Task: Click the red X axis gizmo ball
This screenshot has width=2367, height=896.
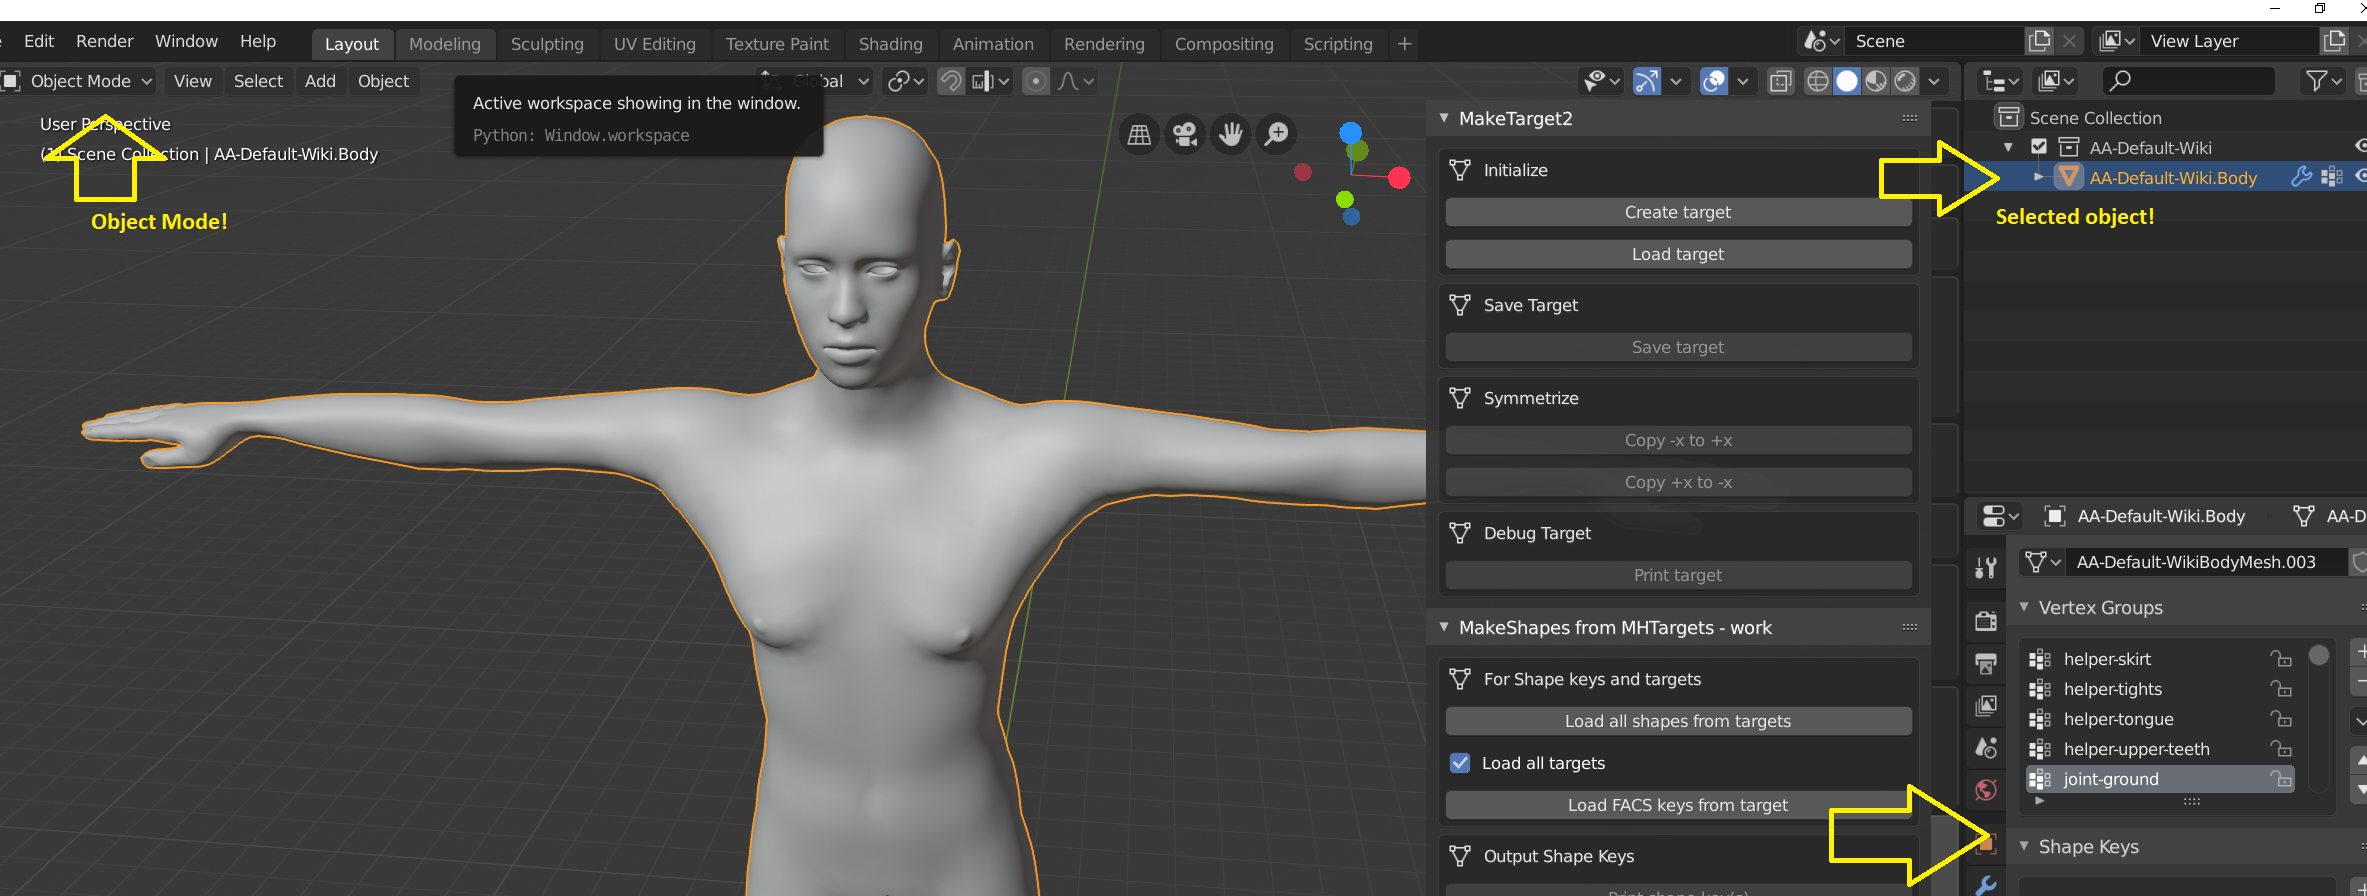Action: 1399,178
